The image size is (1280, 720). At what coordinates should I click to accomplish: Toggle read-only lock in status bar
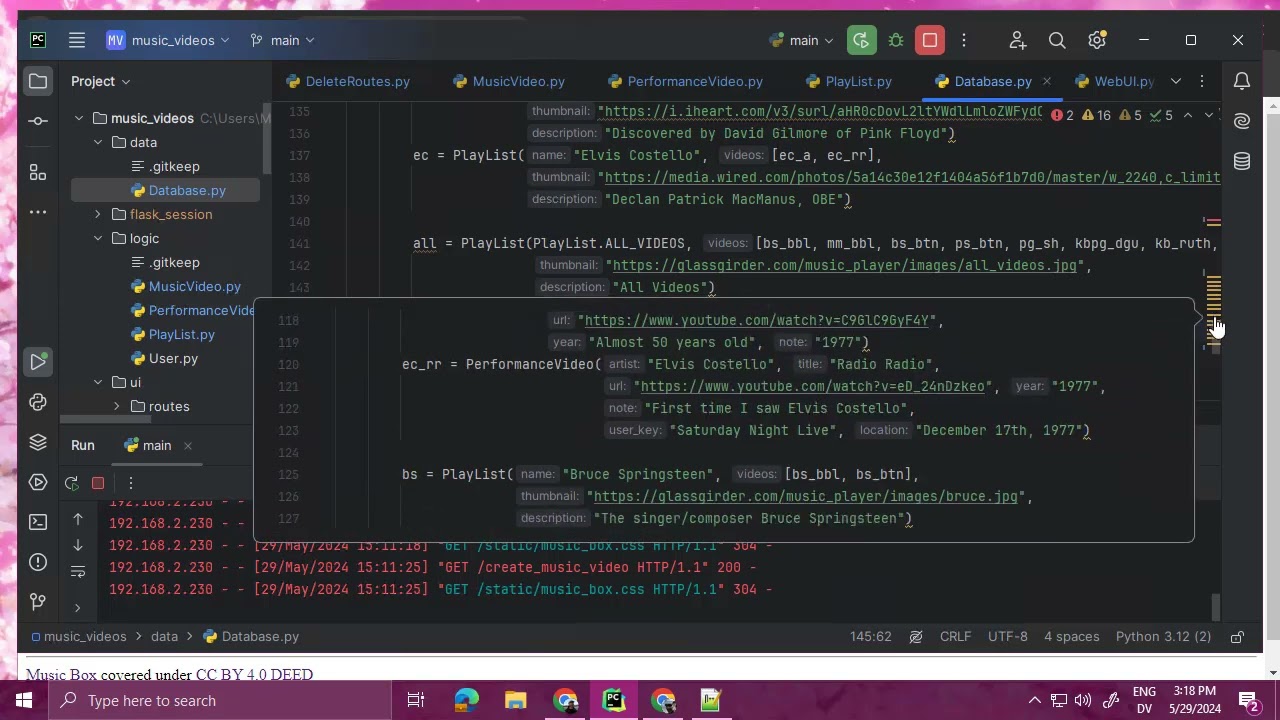pos(1238,636)
